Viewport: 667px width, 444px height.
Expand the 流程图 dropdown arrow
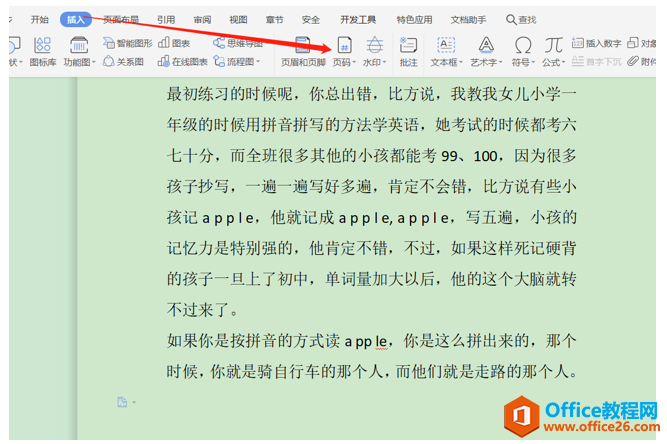(258, 62)
